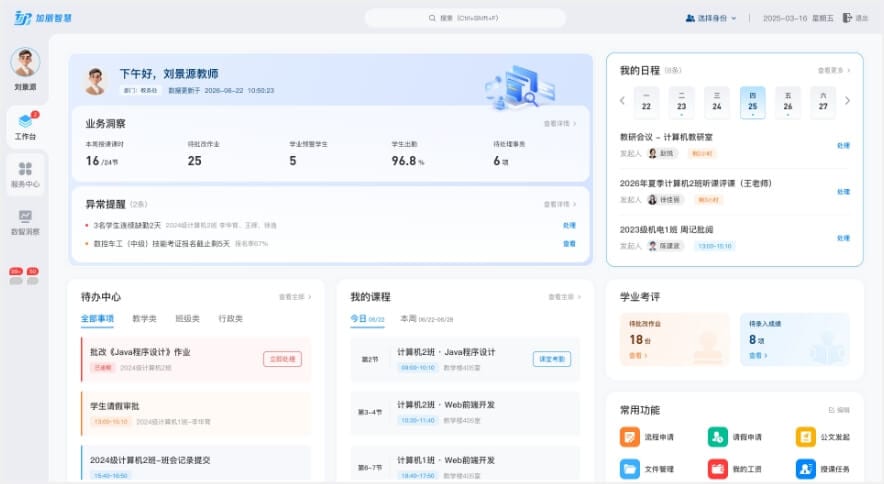Click the 本周授课课时 16 statistic
The image size is (884, 484).
105,153
